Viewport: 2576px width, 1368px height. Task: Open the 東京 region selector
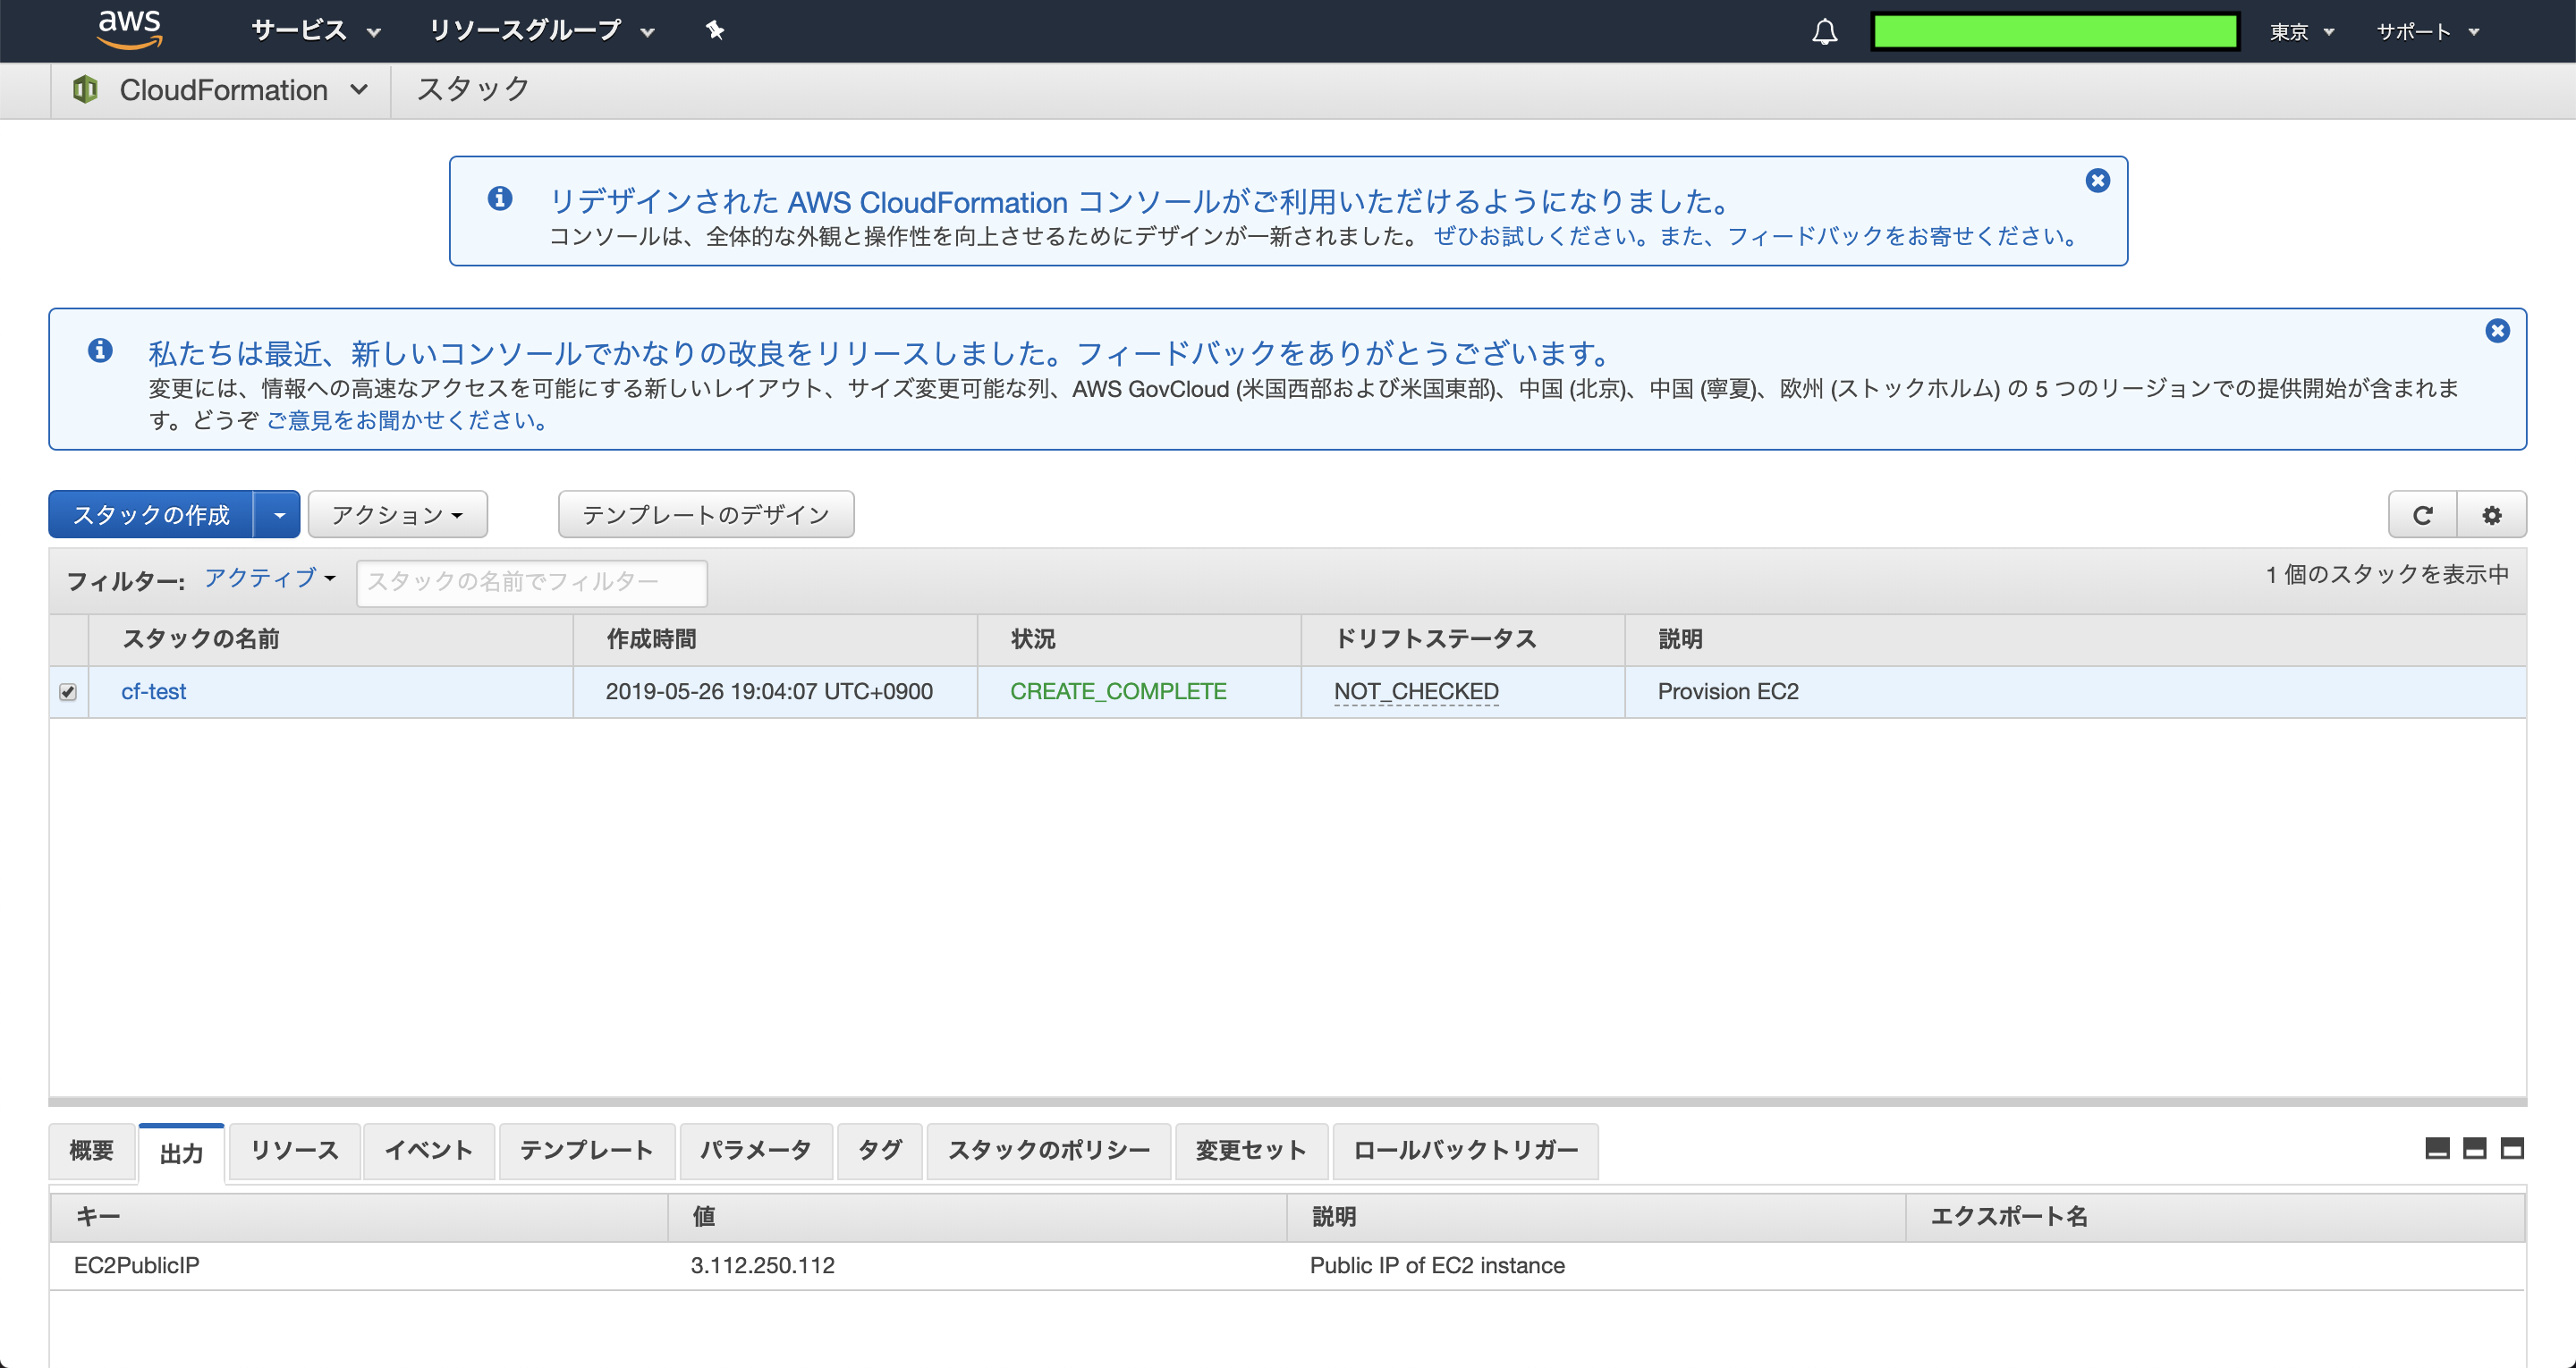[x=2300, y=31]
